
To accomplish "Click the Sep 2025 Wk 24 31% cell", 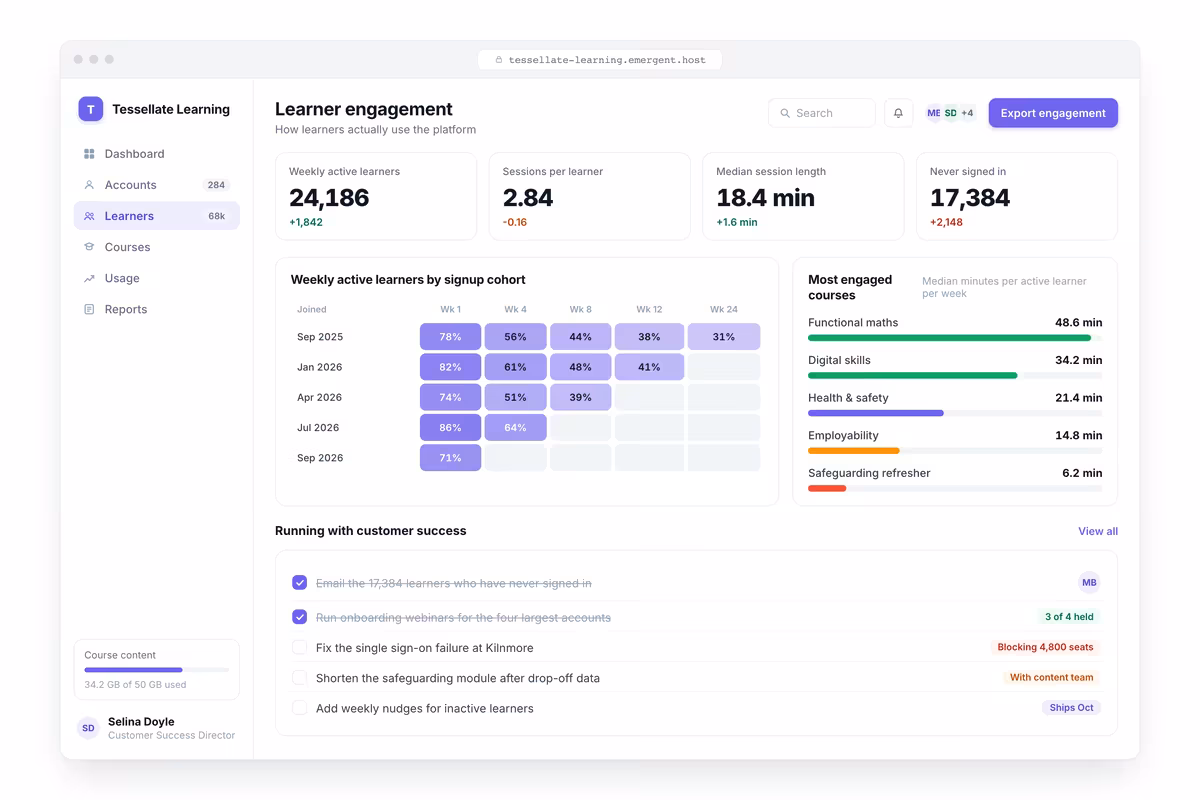I will pyautogui.click(x=724, y=337).
